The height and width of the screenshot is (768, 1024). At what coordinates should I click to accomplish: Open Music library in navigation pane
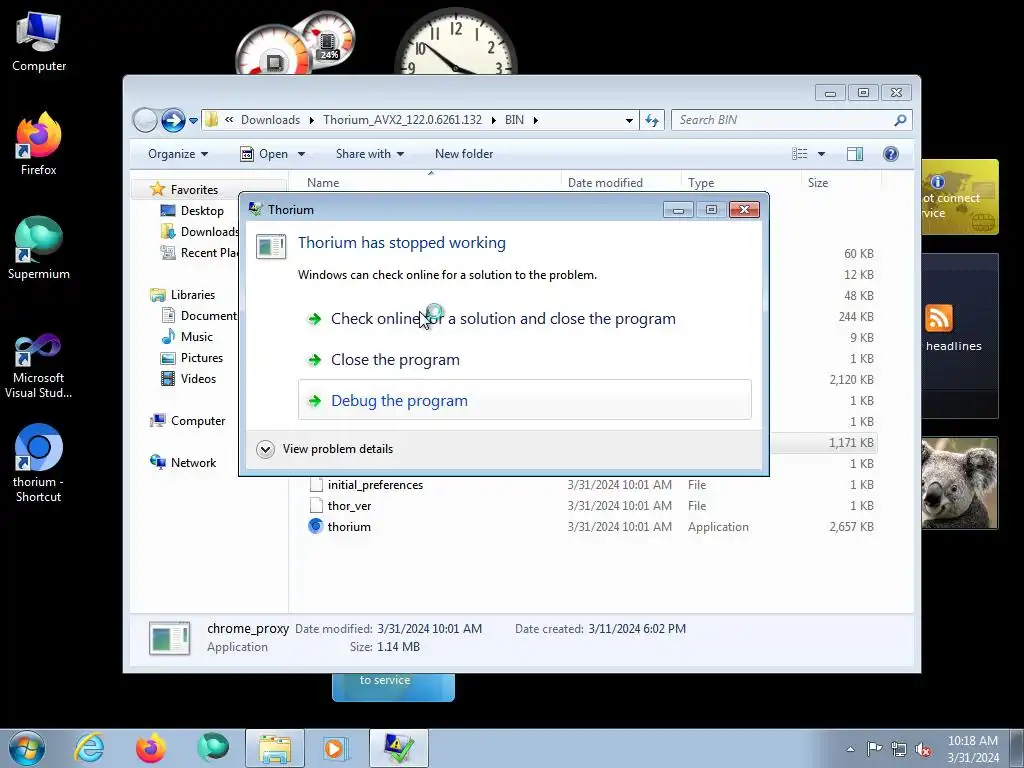coord(196,337)
